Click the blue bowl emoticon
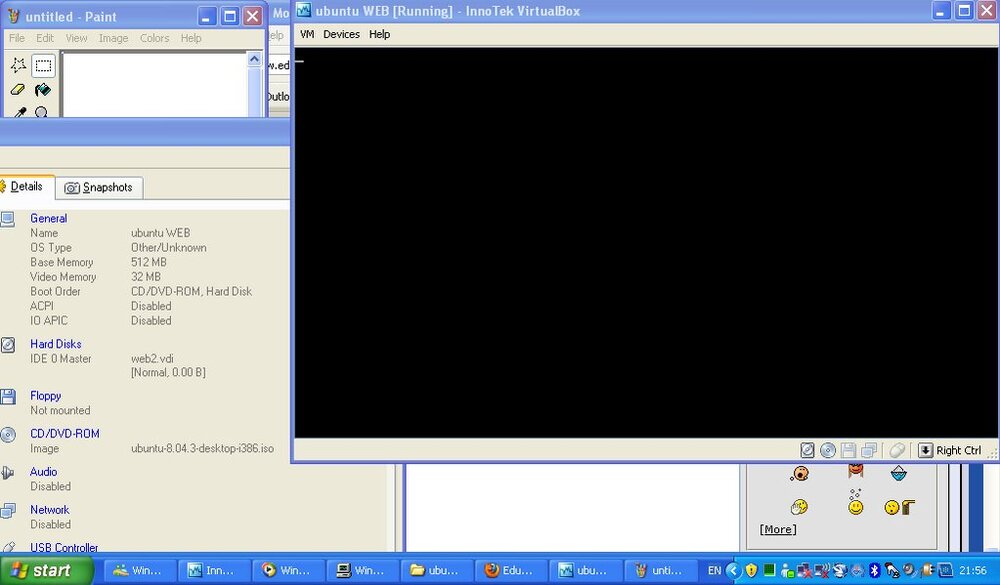This screenshot has height=585, width=1000. 899,473
